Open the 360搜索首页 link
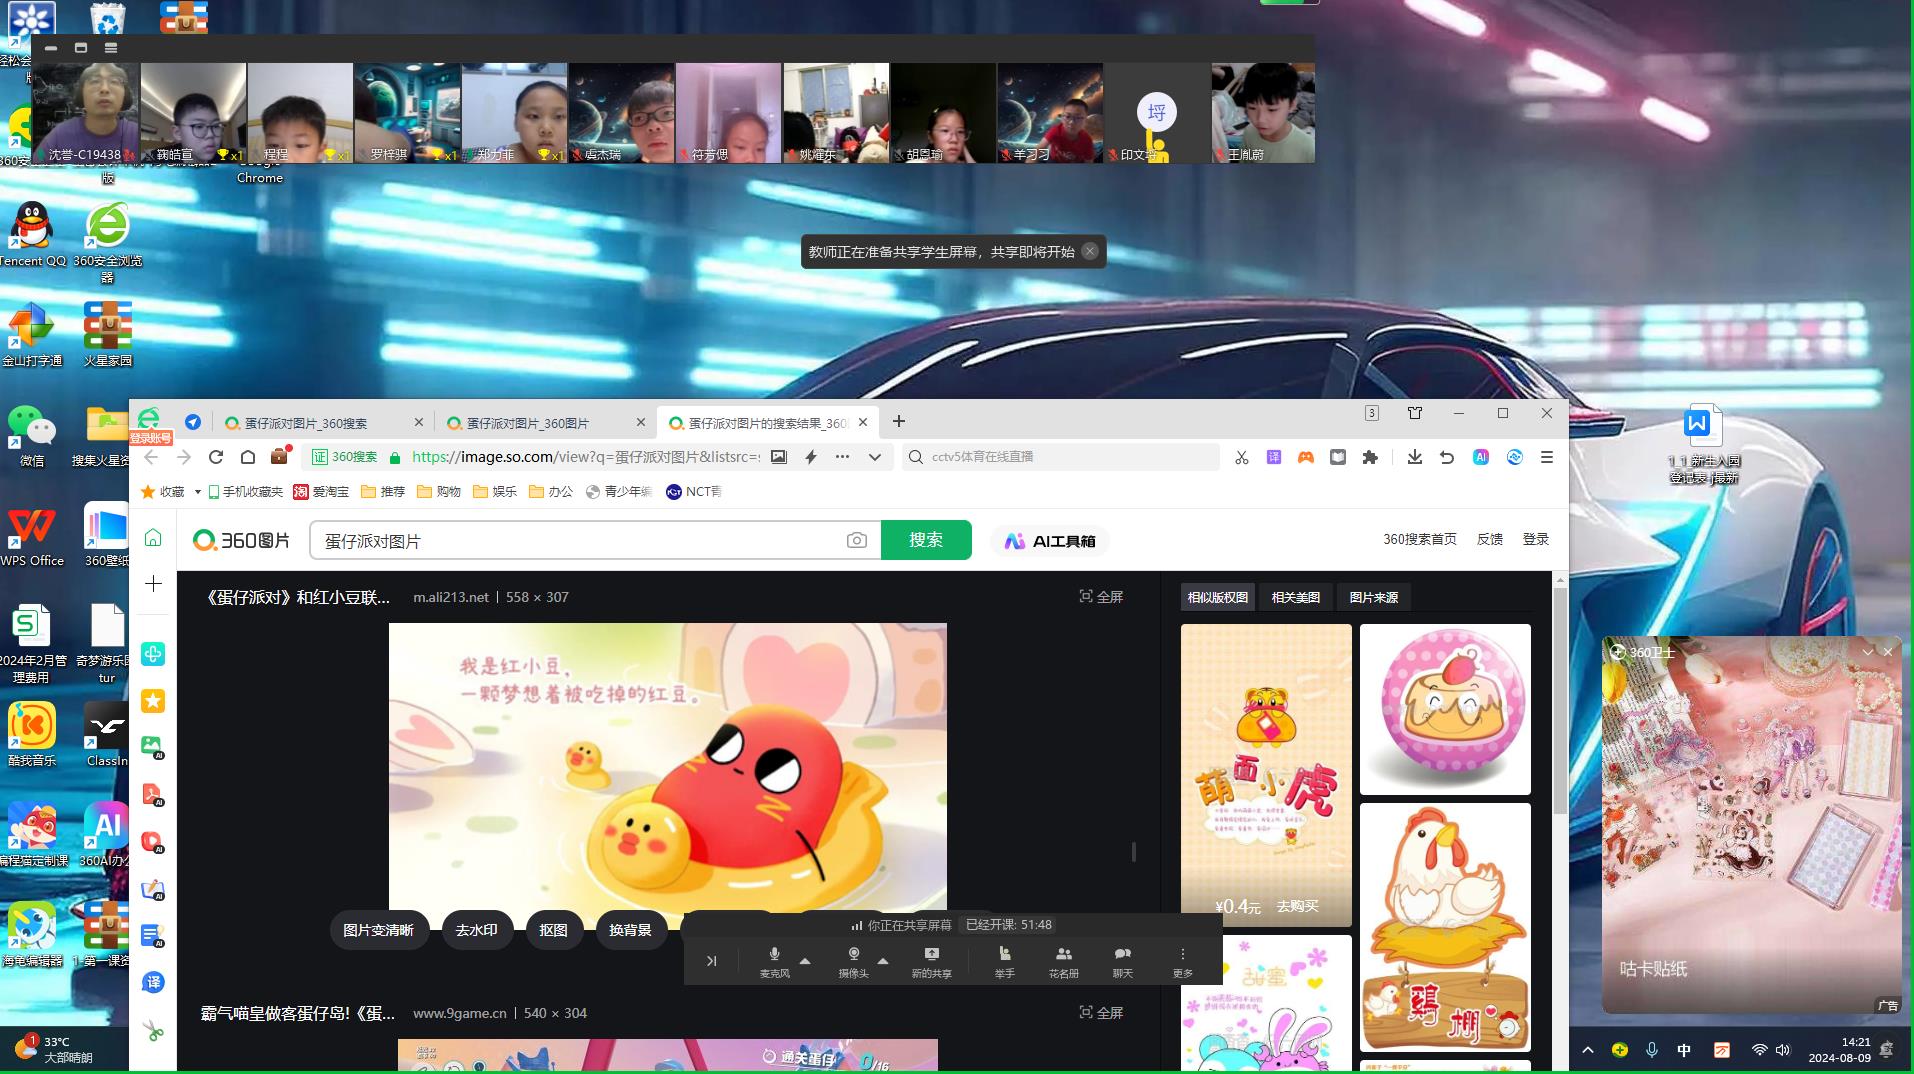The width and height of the screenshot is (1914, 1074). click(1420, 539)
